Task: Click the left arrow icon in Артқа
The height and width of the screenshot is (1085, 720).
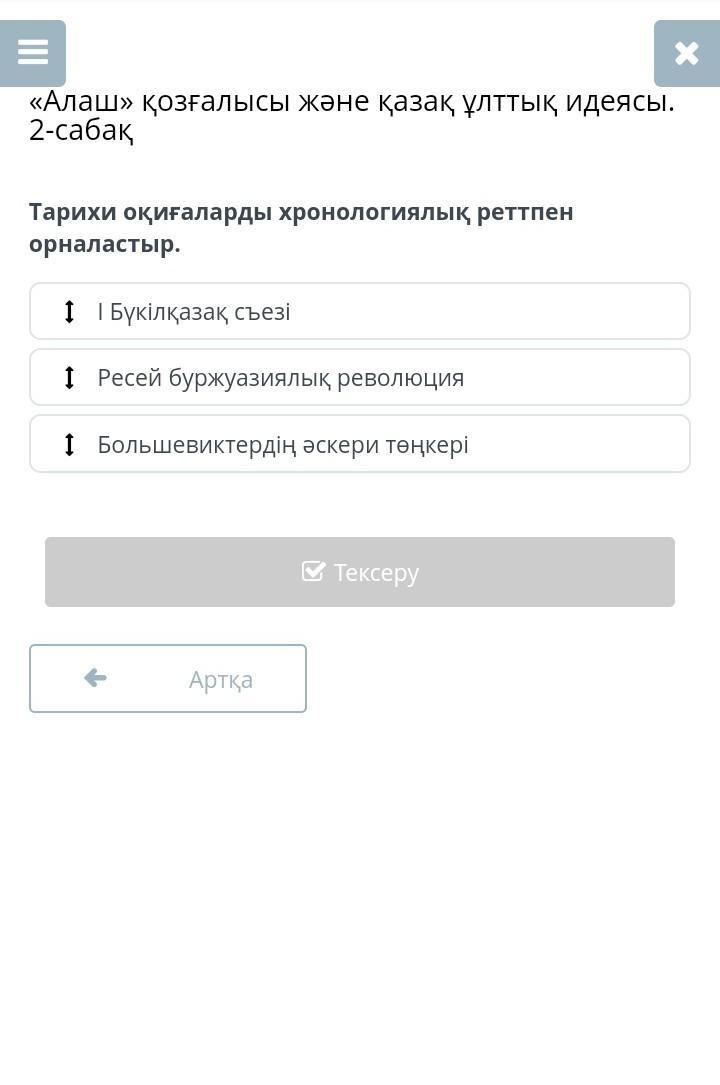Action: (x=95, y=677)
